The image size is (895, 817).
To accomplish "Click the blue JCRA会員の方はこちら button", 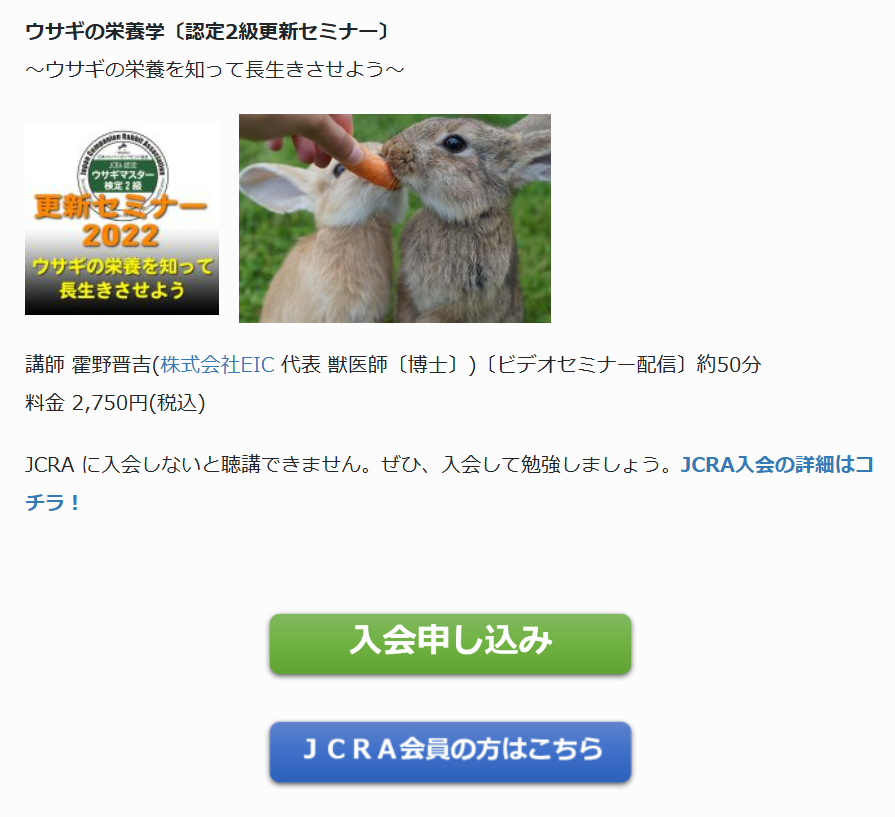I will [x=450, y=751].
